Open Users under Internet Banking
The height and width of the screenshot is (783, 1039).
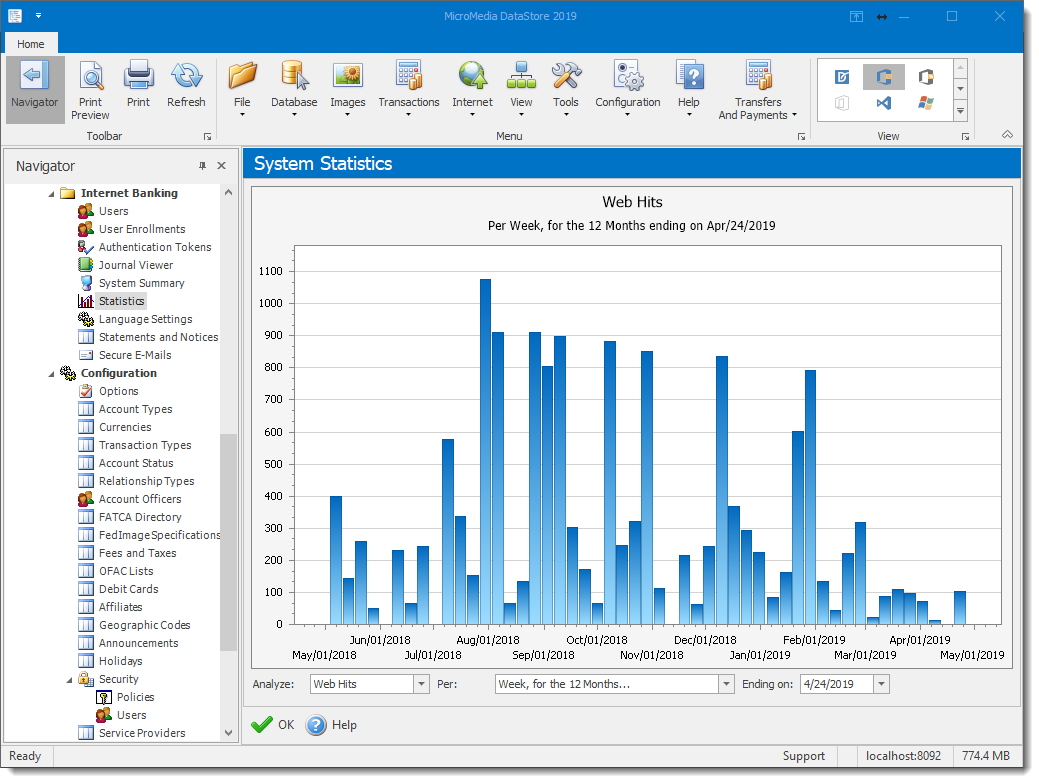point(113,211)
